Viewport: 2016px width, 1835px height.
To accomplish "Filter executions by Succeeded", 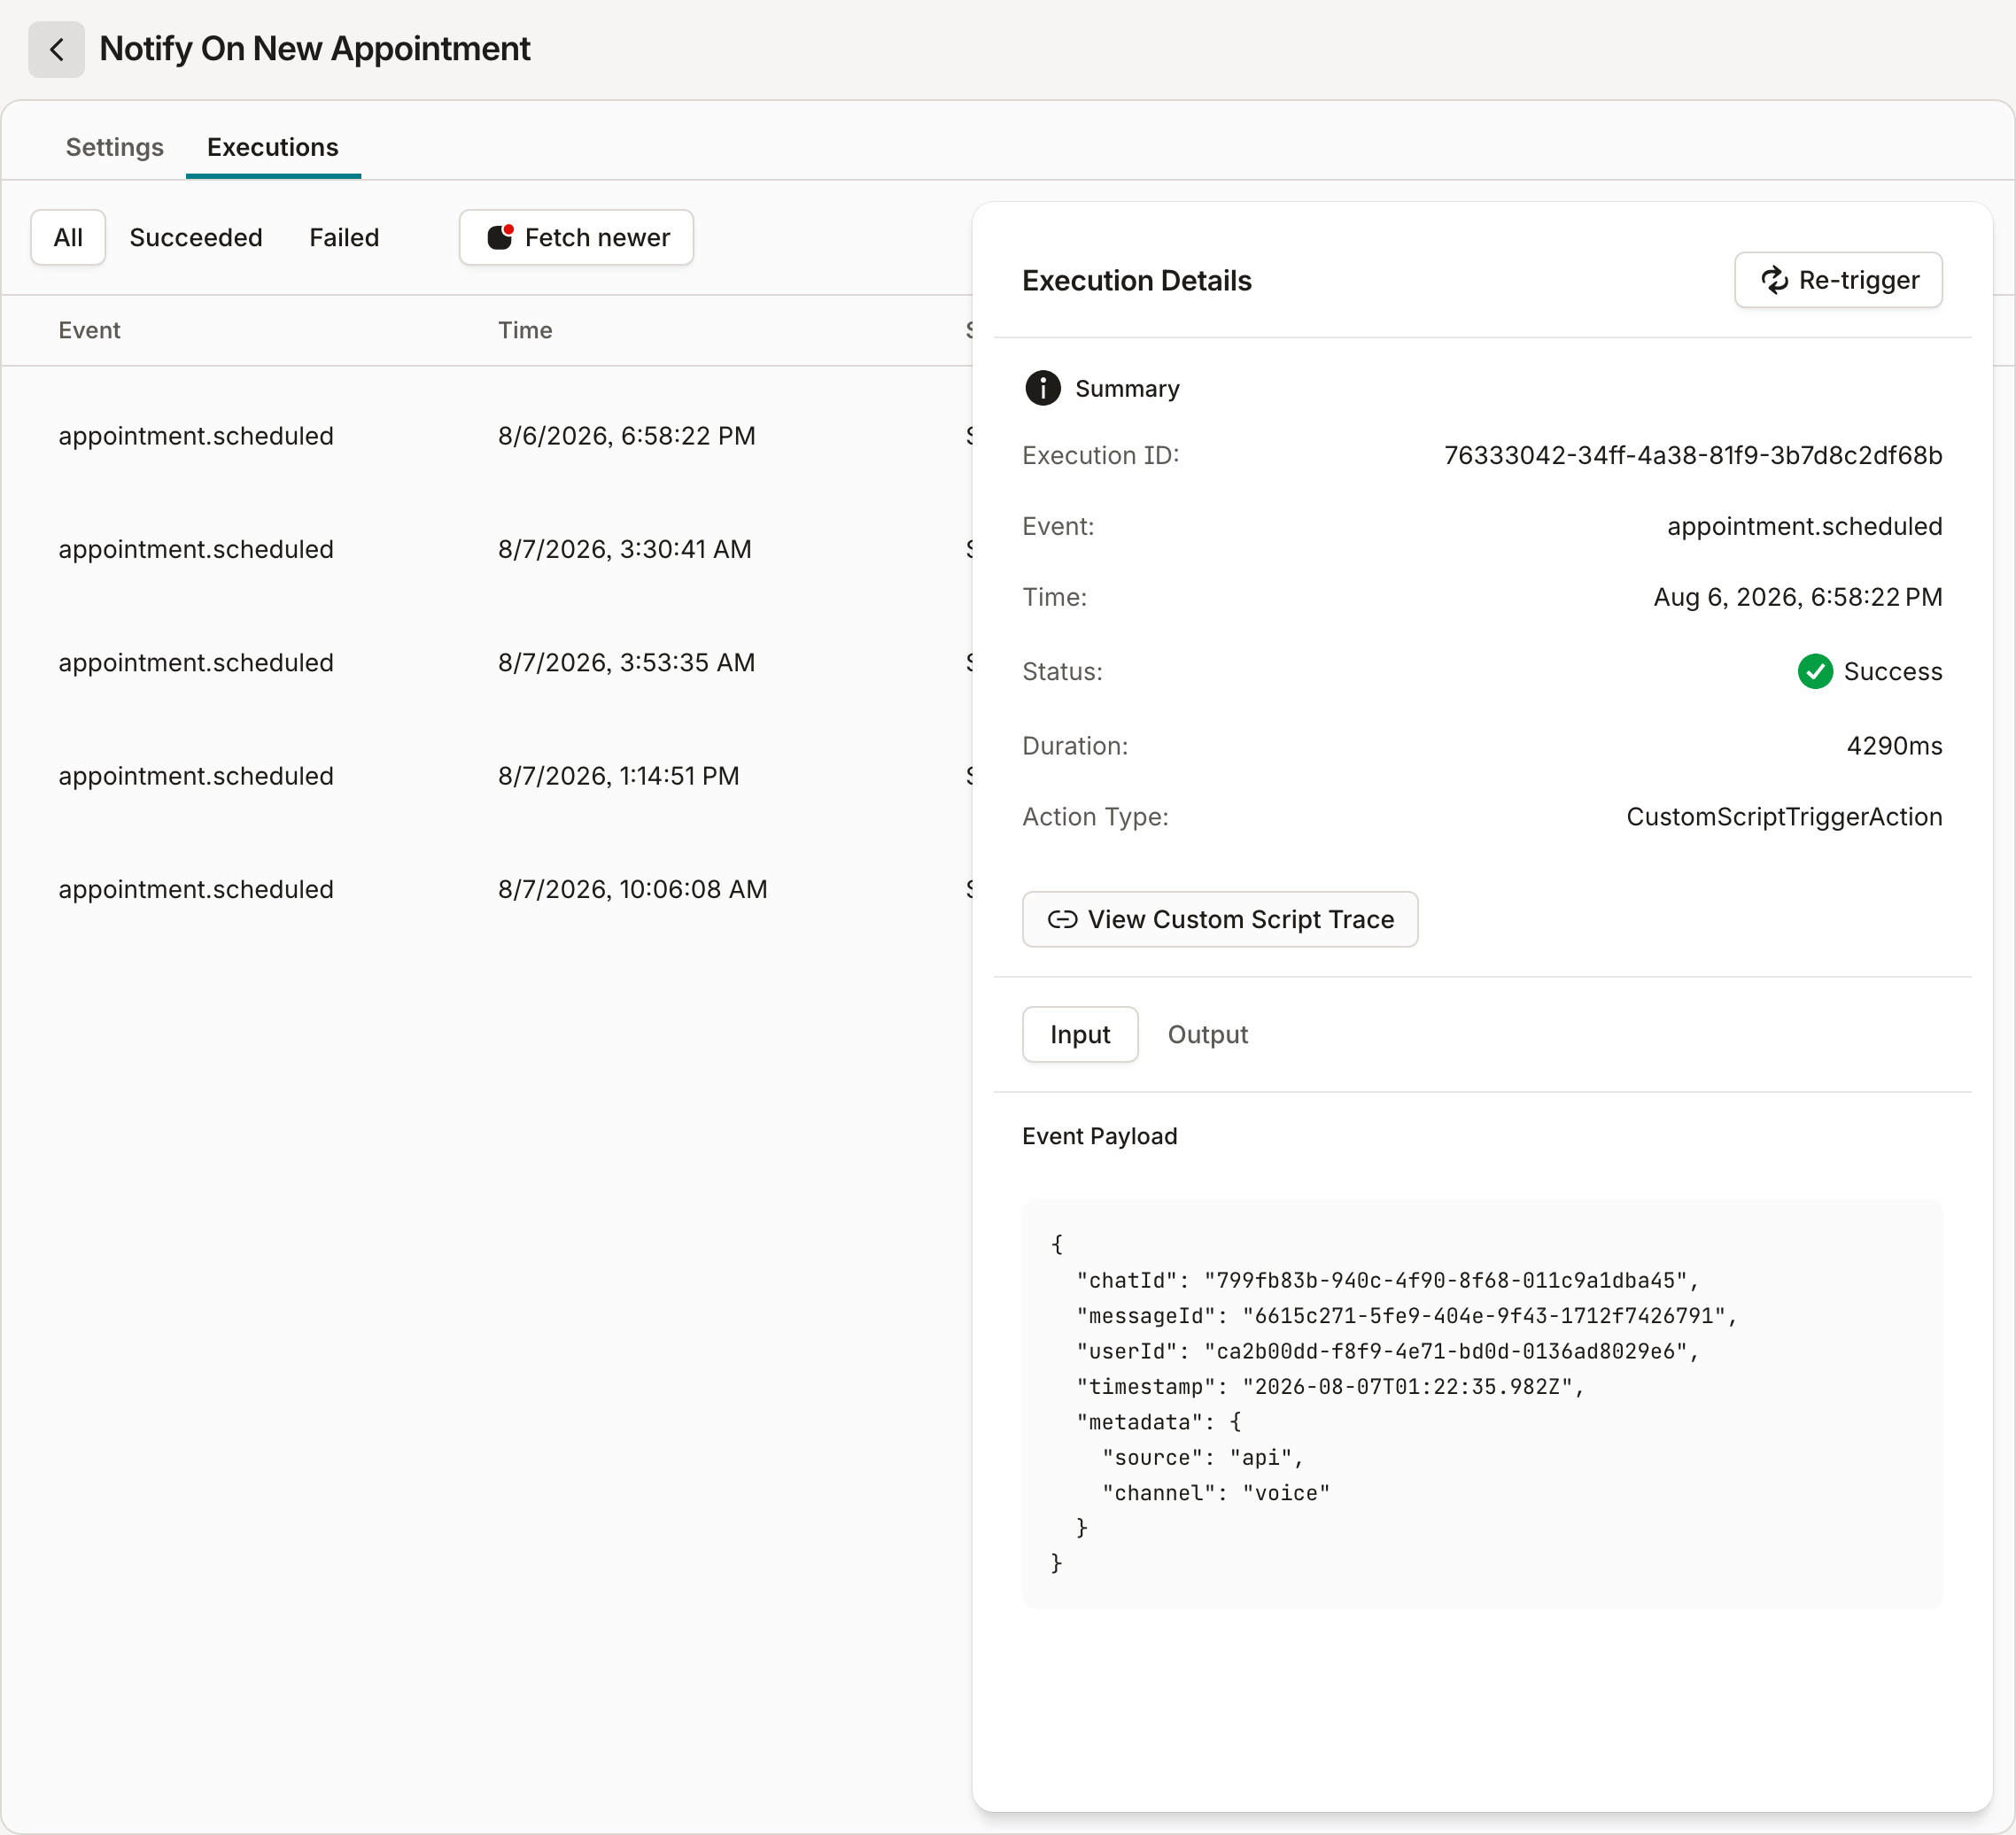I will point(196,237).
